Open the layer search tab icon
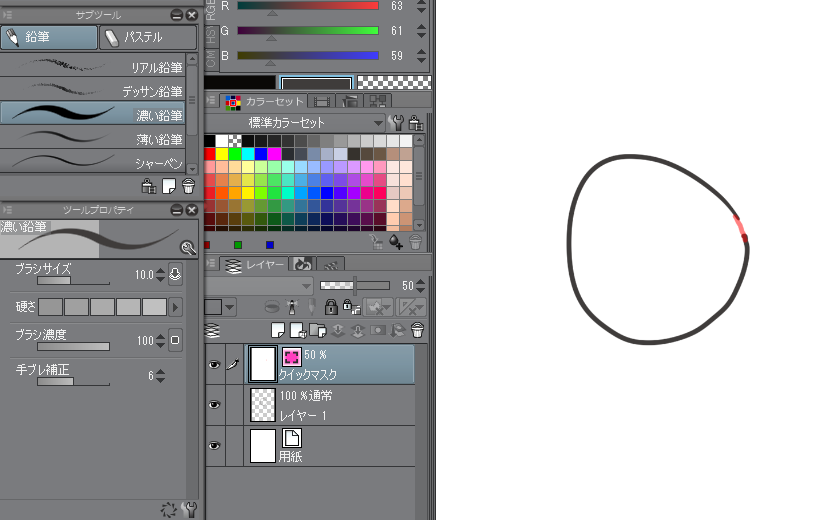The height and width of the screenshot is (520, 817). [x=302, y=265]
